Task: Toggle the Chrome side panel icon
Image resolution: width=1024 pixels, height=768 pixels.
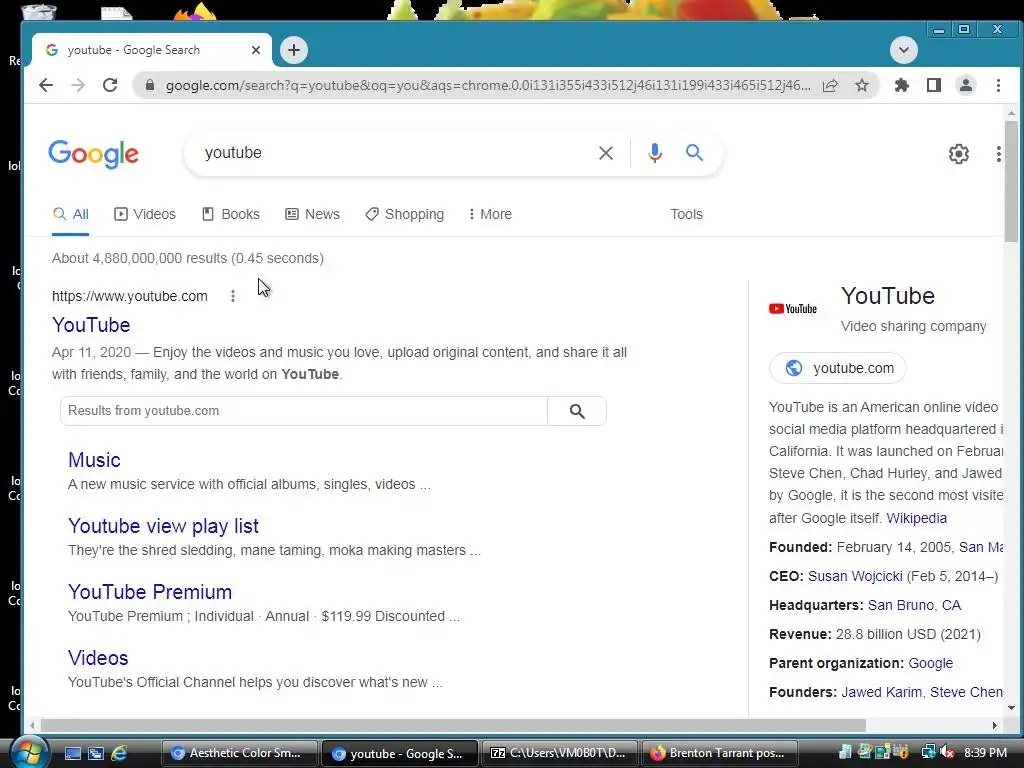Action: 934,85
